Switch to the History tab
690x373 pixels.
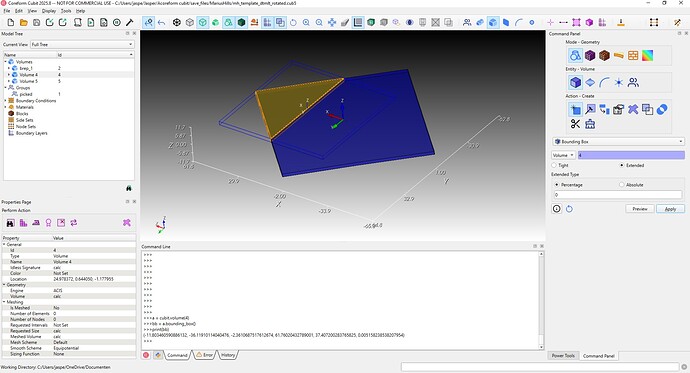point(228,355)
